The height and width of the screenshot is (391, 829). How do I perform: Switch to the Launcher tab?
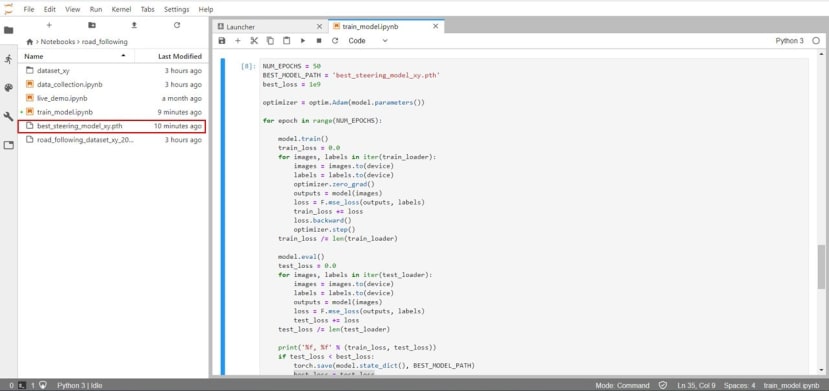point(270,26)
